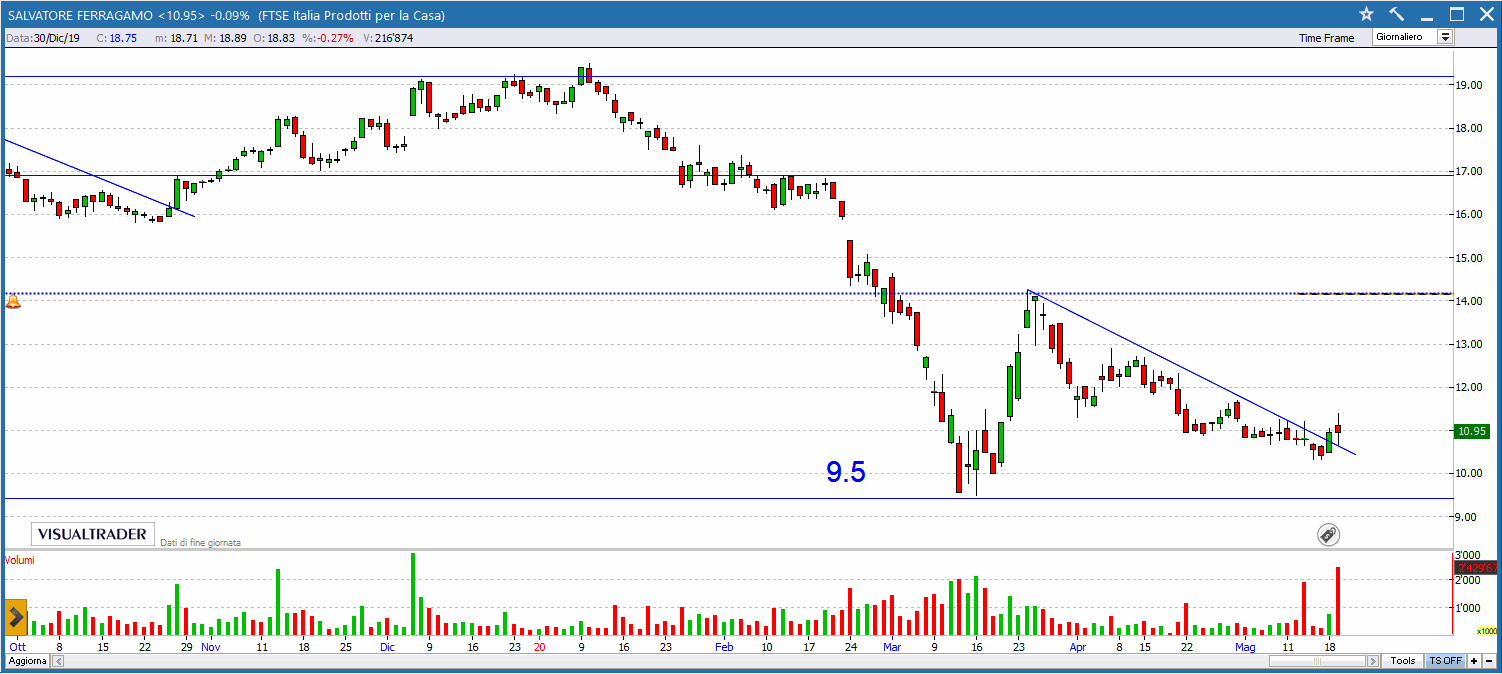1502x674 pixels.
Task: Click the volume value label 2'429'67
Action: pos(1476,568)
